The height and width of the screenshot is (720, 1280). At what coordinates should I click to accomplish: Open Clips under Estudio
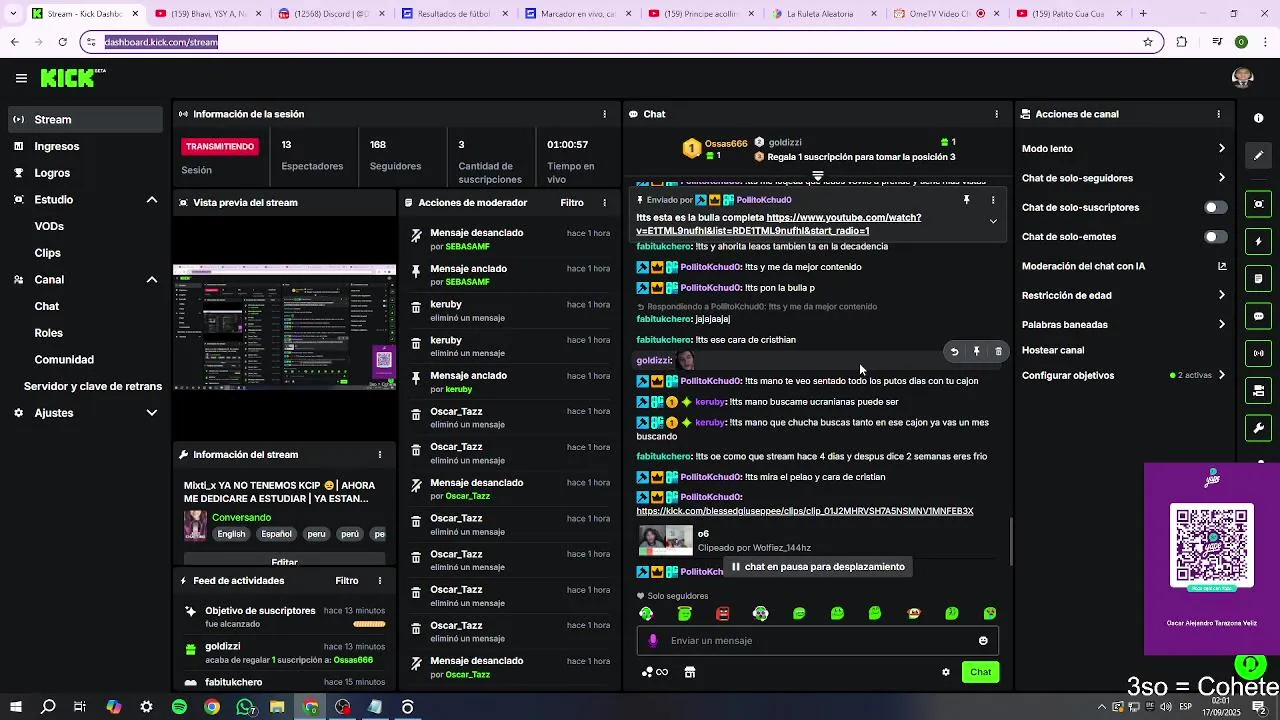coord(48,253)
